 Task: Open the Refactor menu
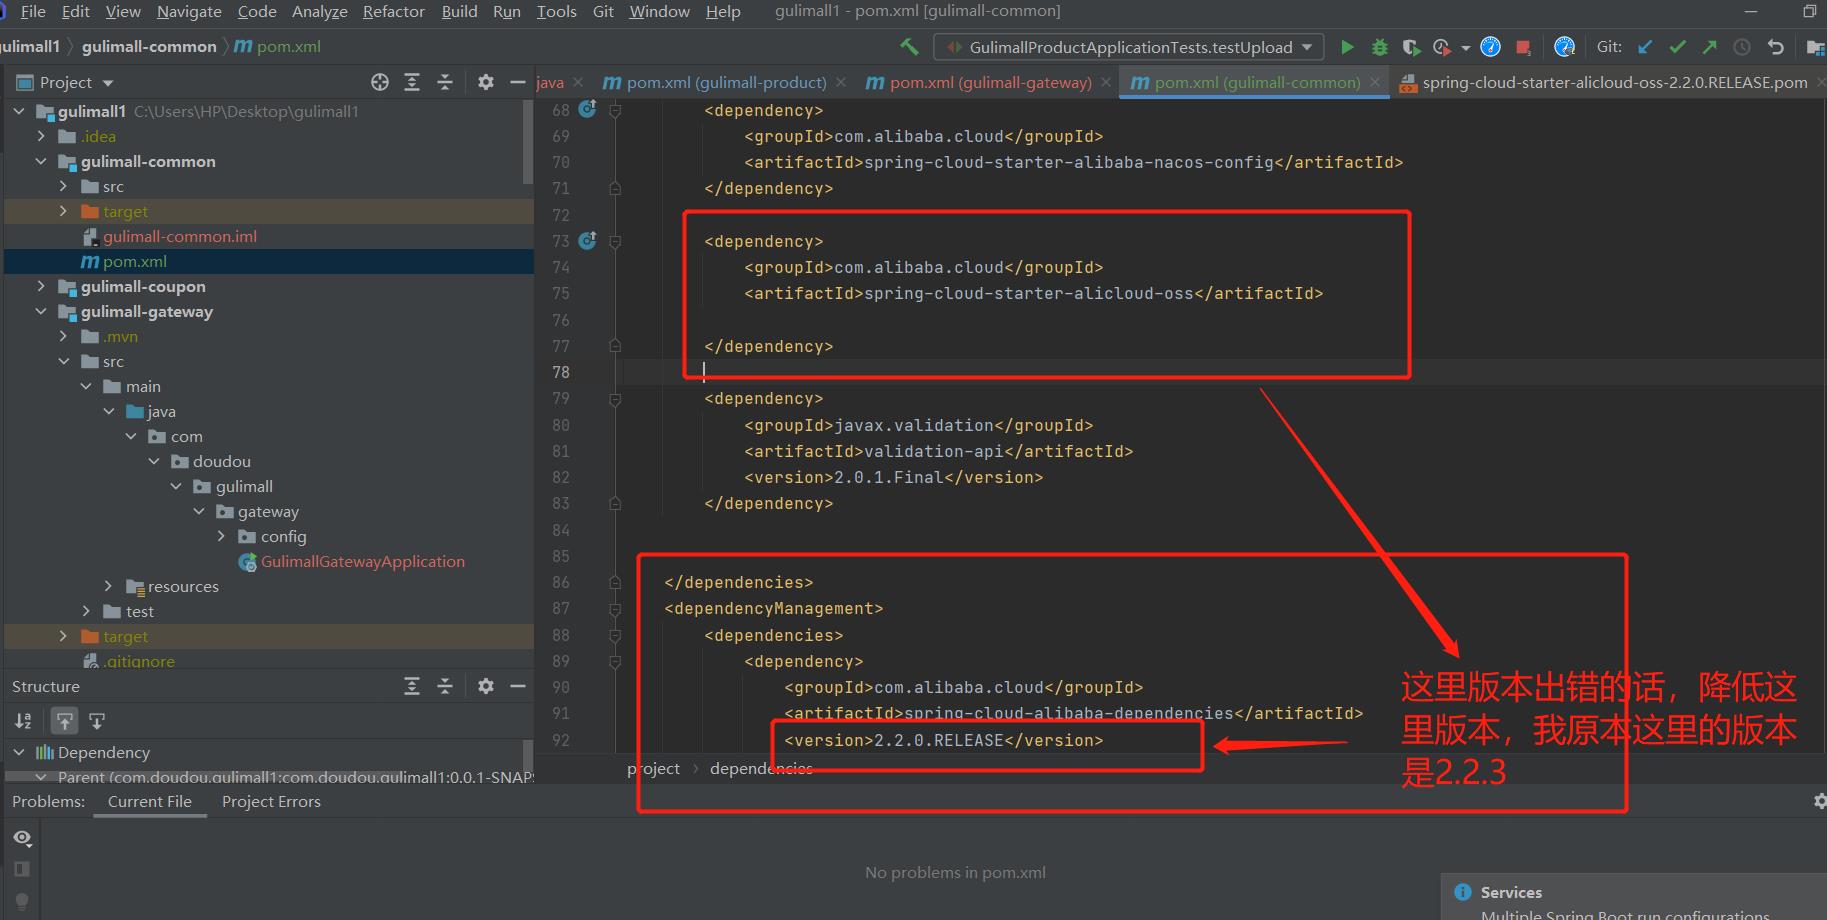click(394, 11)
